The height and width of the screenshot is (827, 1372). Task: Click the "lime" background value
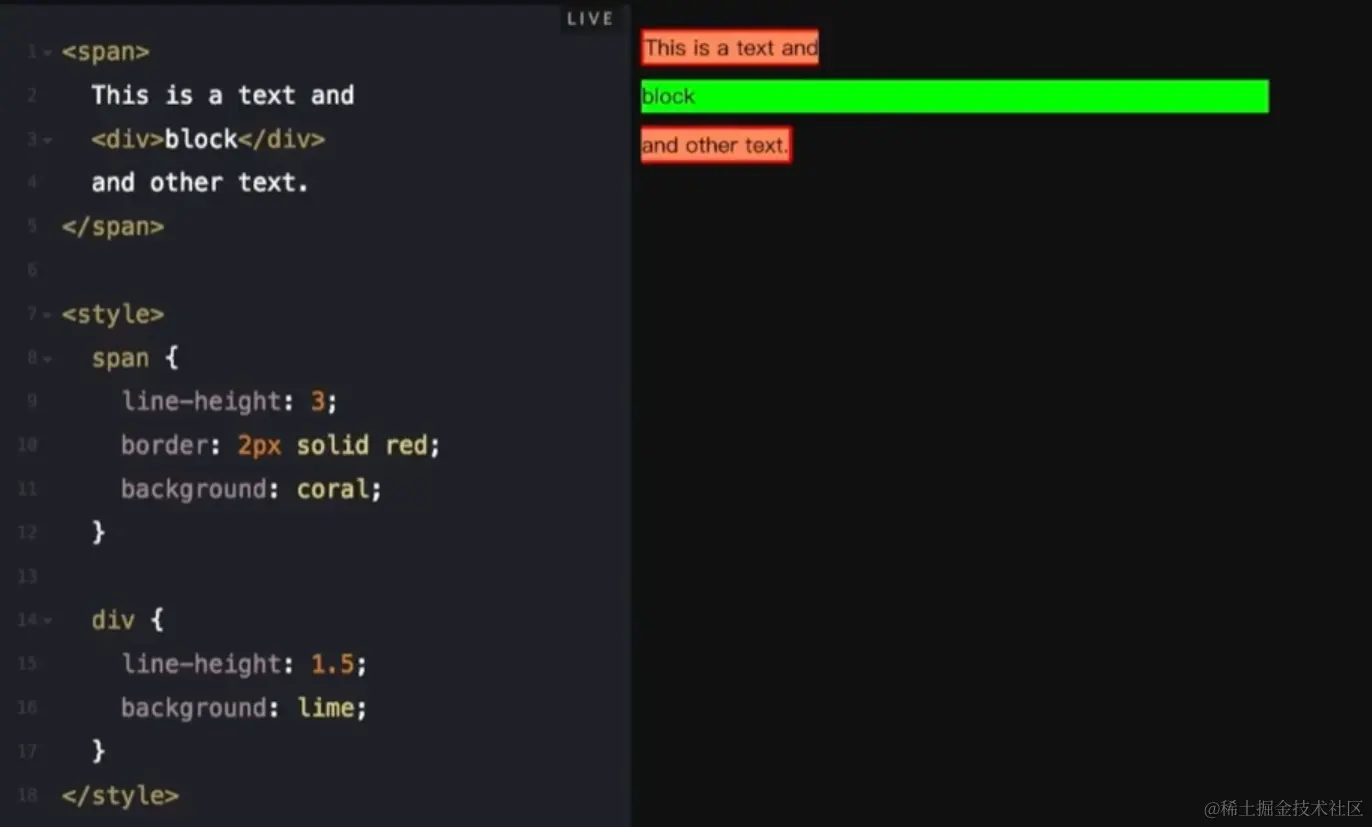tap(326, 708)
